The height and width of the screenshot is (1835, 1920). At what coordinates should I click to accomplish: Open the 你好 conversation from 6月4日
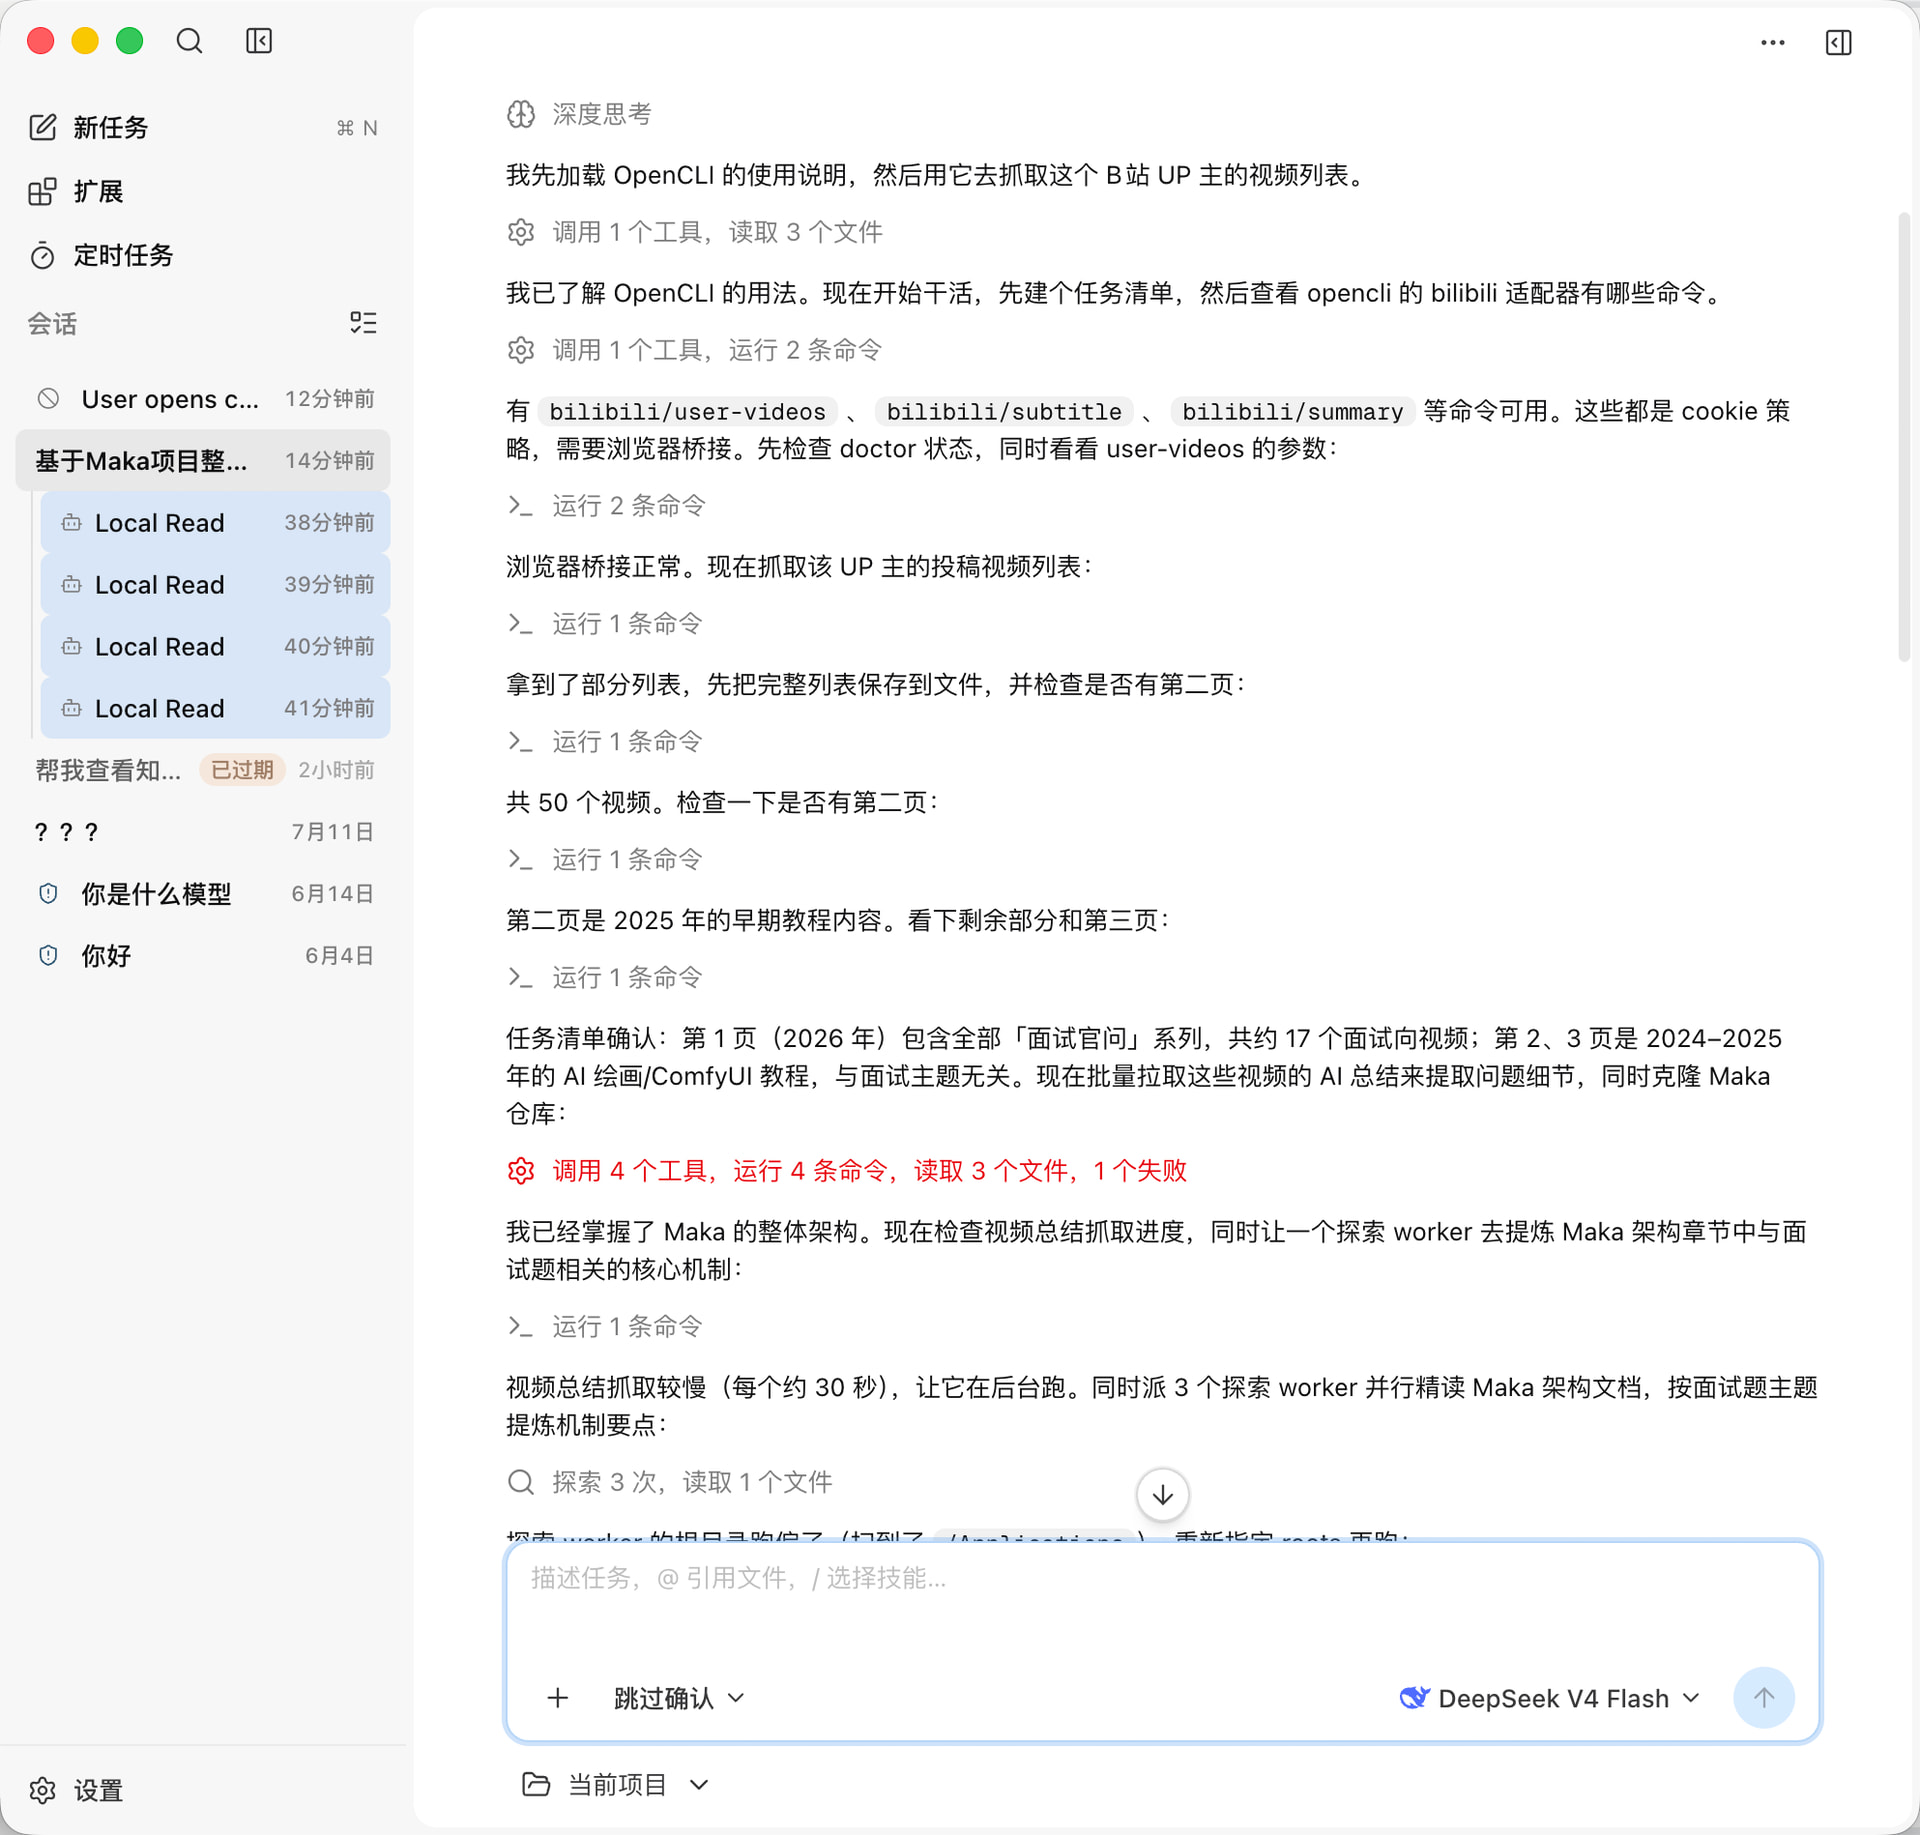[203, 956]
